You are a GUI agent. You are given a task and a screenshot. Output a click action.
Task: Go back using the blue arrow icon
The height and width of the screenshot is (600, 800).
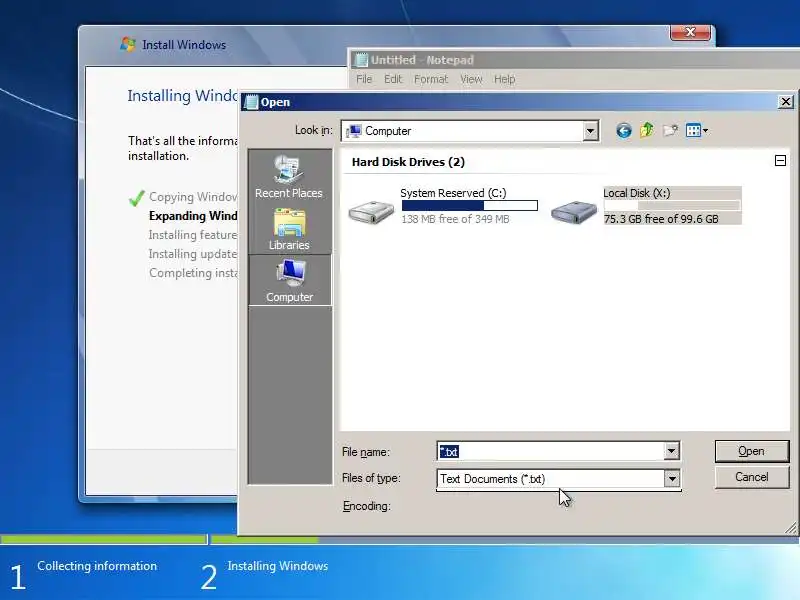[x=623, y=131]
